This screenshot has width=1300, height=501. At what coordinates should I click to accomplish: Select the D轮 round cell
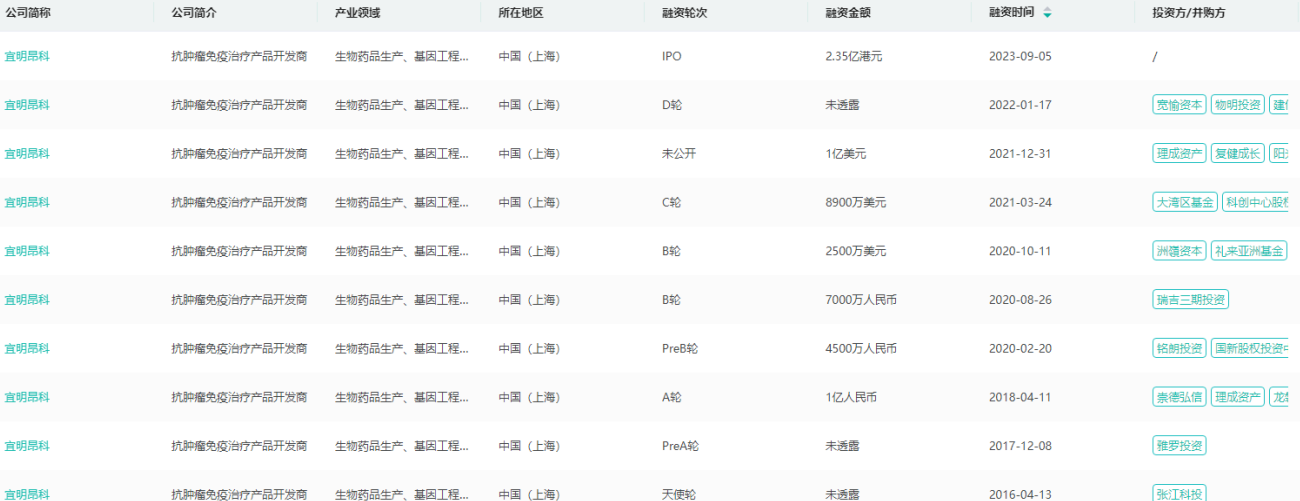tap(672, 105)
